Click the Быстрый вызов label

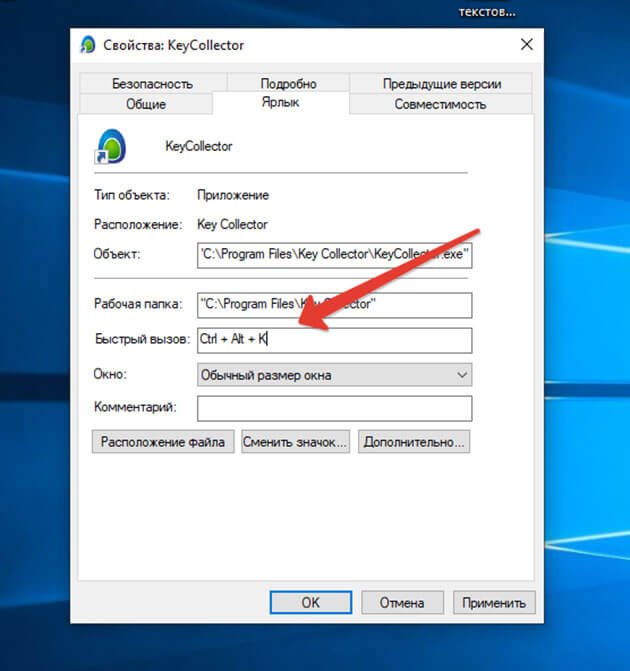[x=143, y=339]
